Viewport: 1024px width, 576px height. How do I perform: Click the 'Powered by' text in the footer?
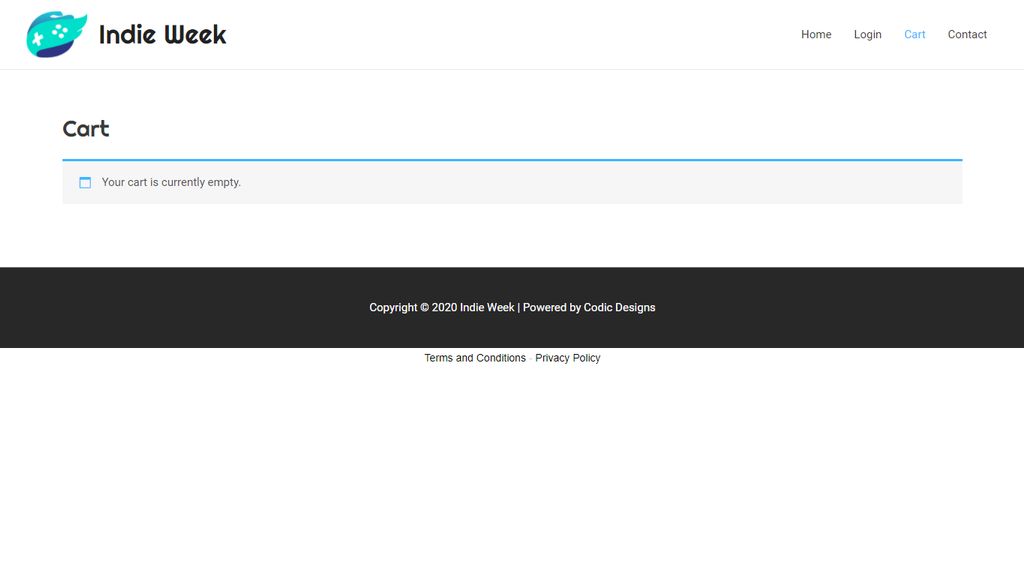pyautogui.click(x=551, y=308)
